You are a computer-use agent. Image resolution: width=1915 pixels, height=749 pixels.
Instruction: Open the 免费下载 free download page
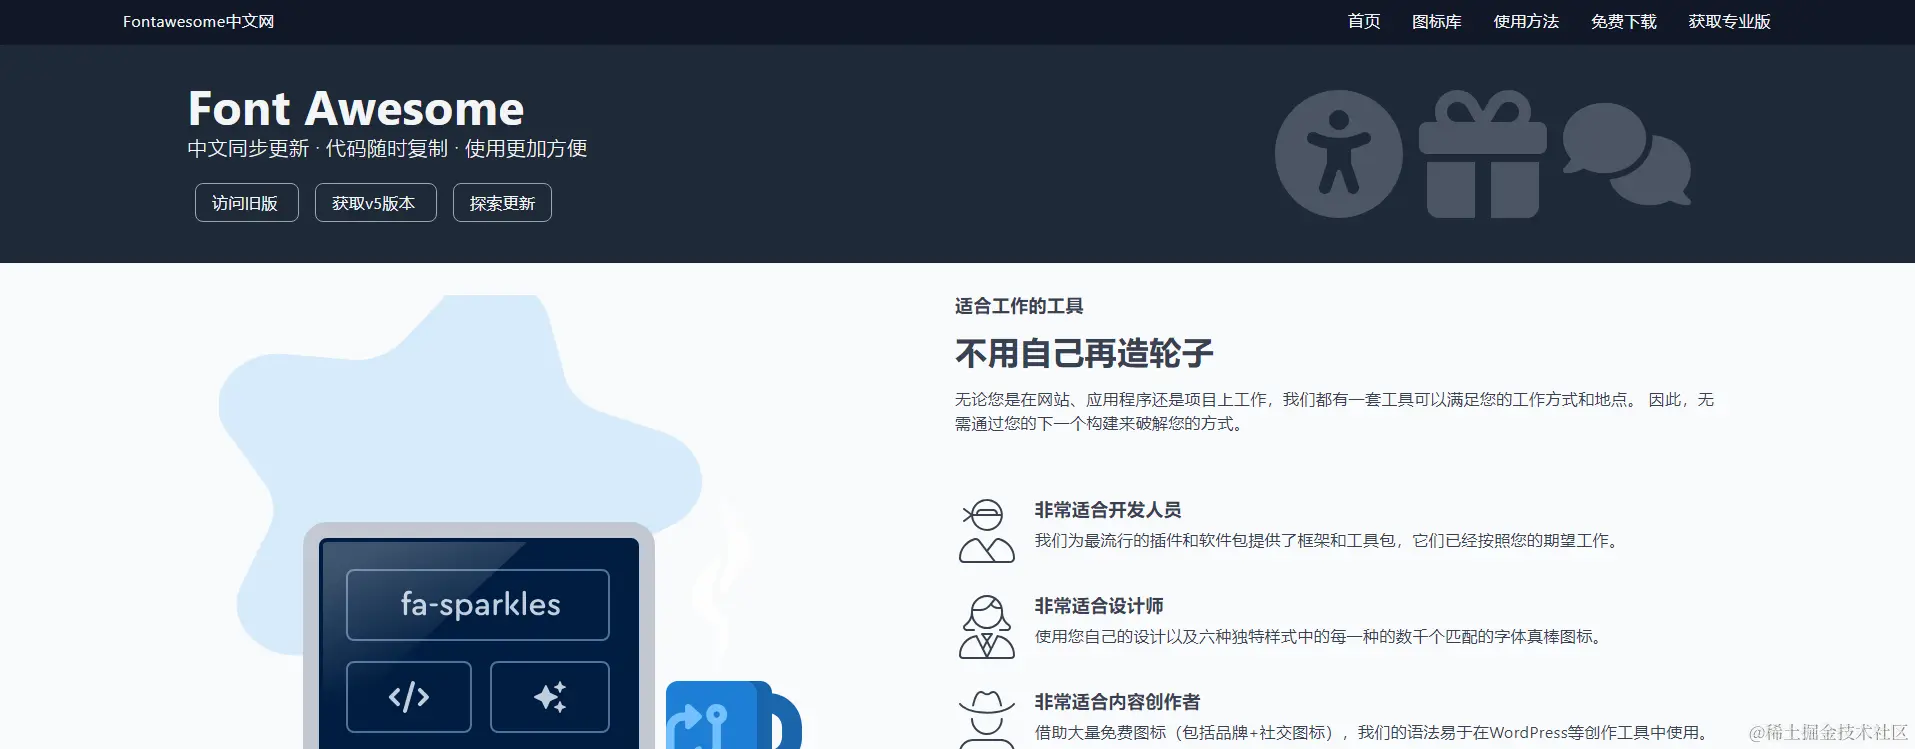click(x=1624, y=22)
